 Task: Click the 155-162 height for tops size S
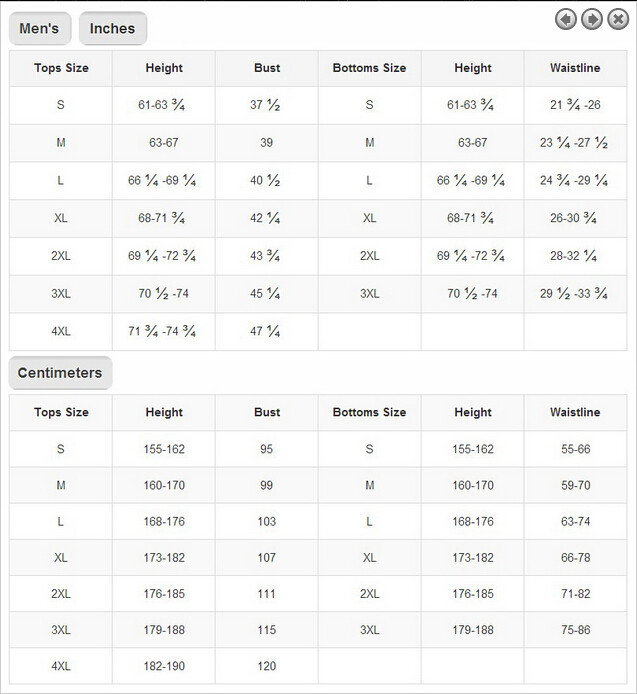(164, 450)
